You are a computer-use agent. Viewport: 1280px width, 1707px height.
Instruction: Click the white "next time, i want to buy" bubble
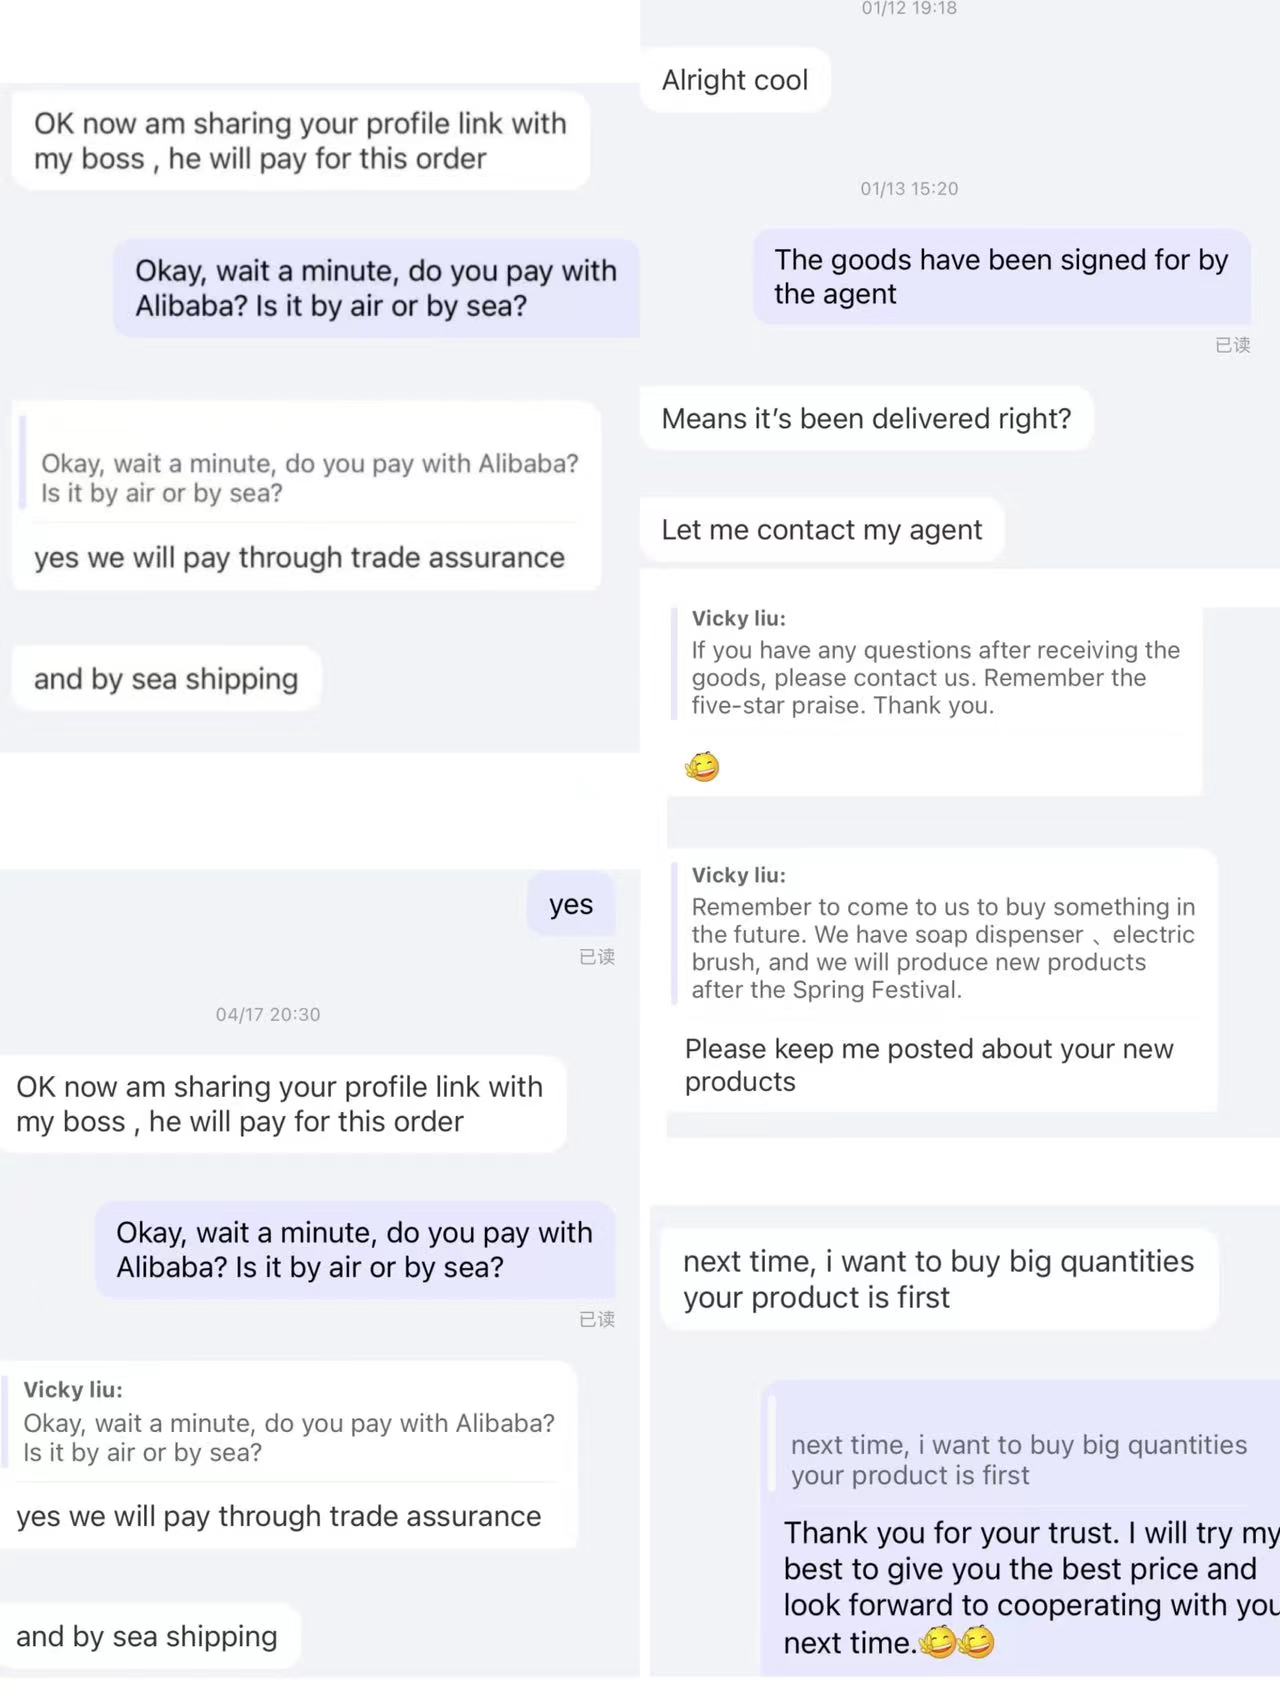[938, 1279]
